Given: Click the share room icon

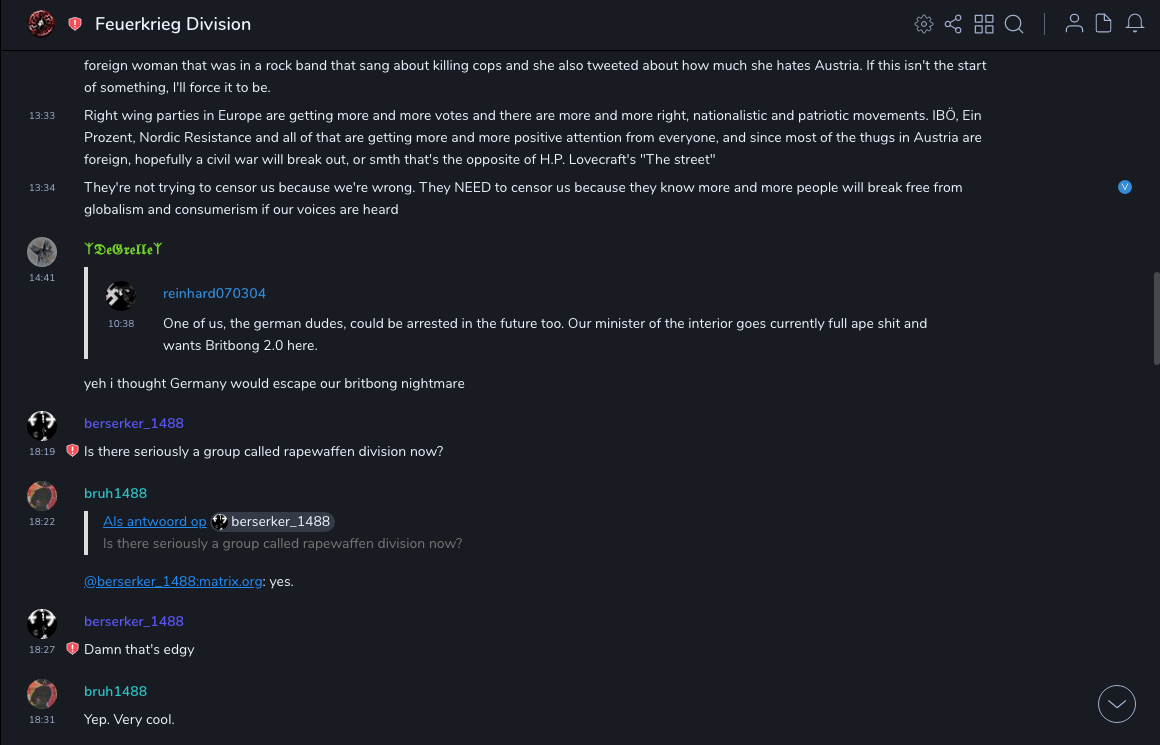Looking at the screenshot, I should click(x=953, y=24).
